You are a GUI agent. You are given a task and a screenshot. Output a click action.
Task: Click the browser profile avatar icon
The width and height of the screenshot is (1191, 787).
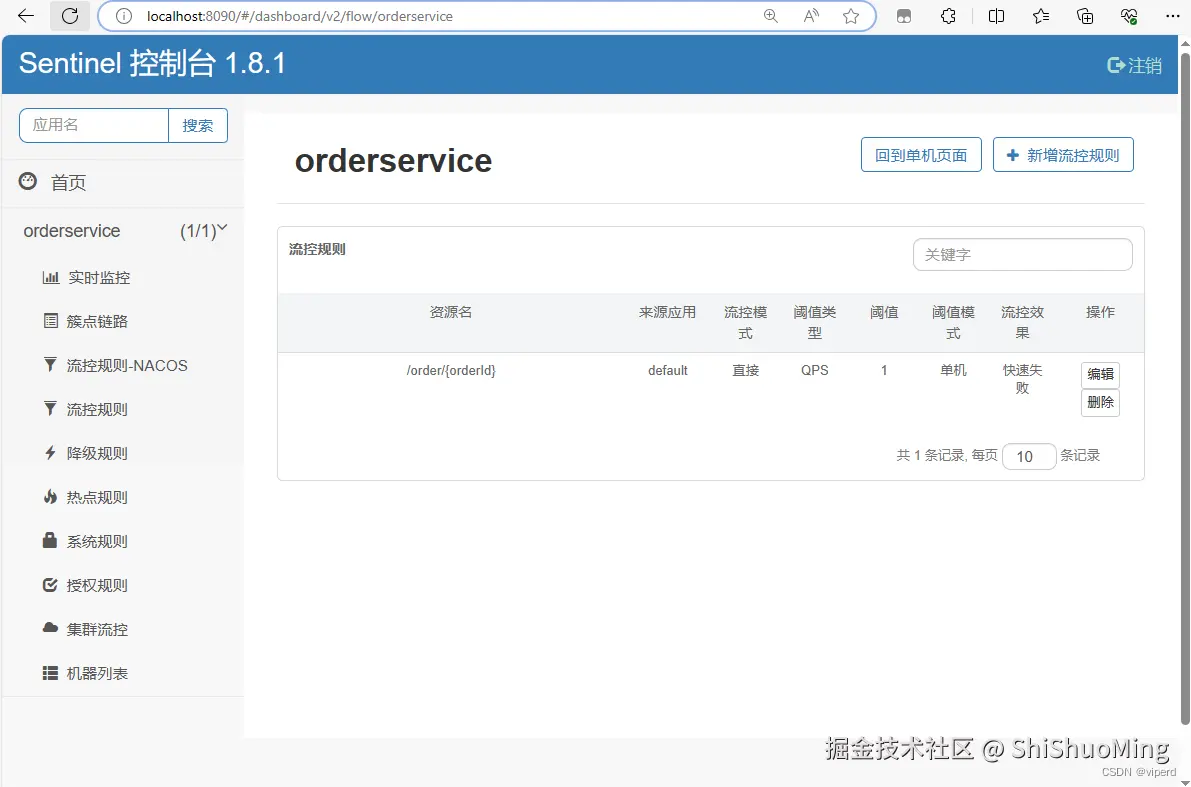904,16
